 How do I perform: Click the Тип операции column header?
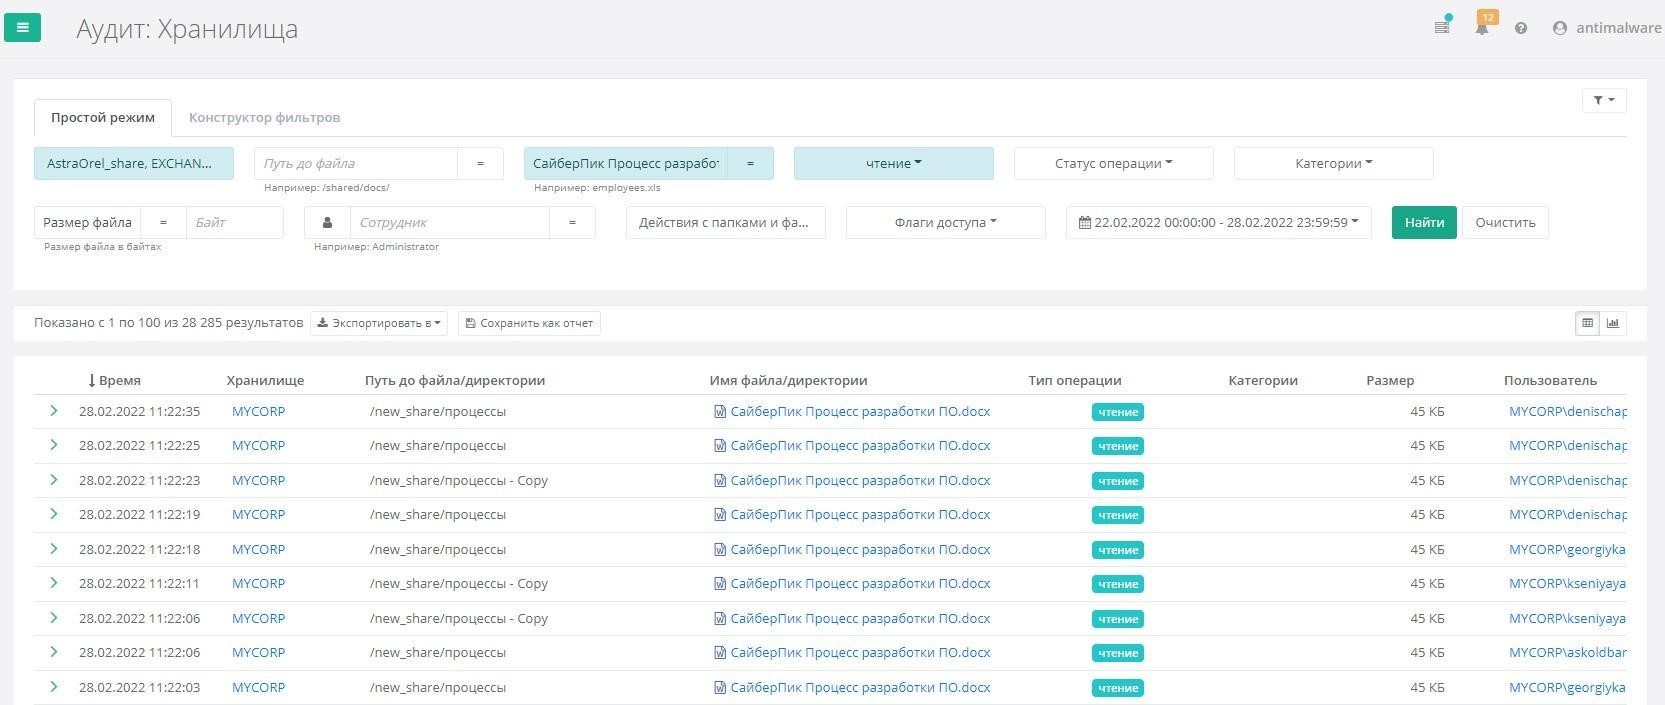(1074, 380)
